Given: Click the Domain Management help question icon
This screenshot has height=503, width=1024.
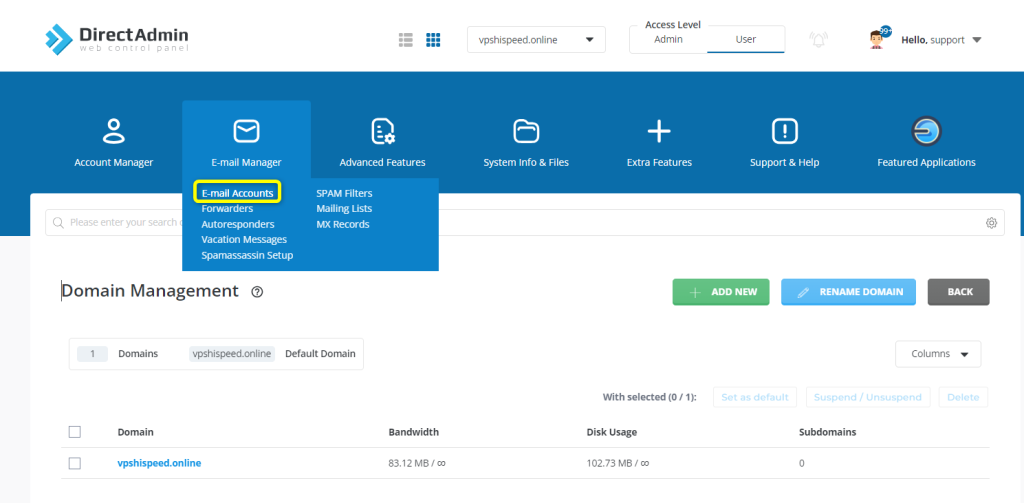Looking at the screenshot, I should tap(257, 292).
